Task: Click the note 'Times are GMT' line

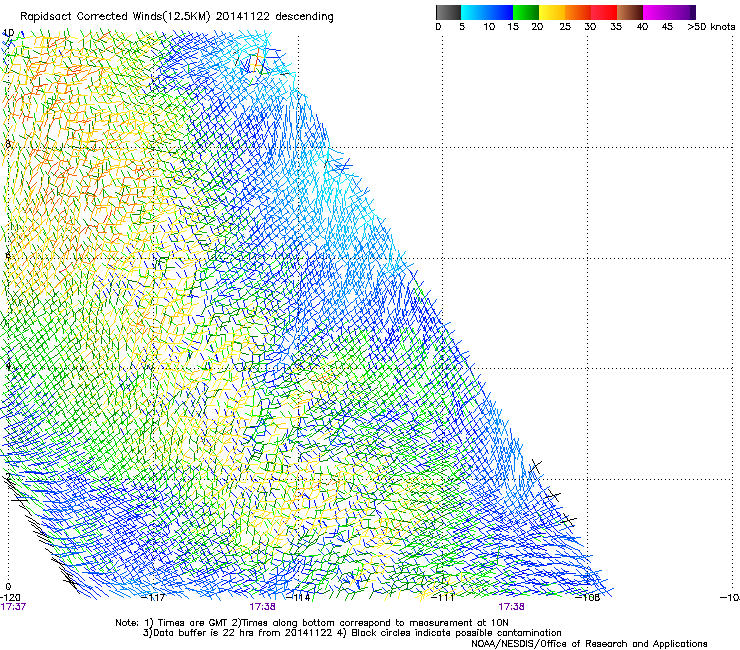Action: pos(311,623)
